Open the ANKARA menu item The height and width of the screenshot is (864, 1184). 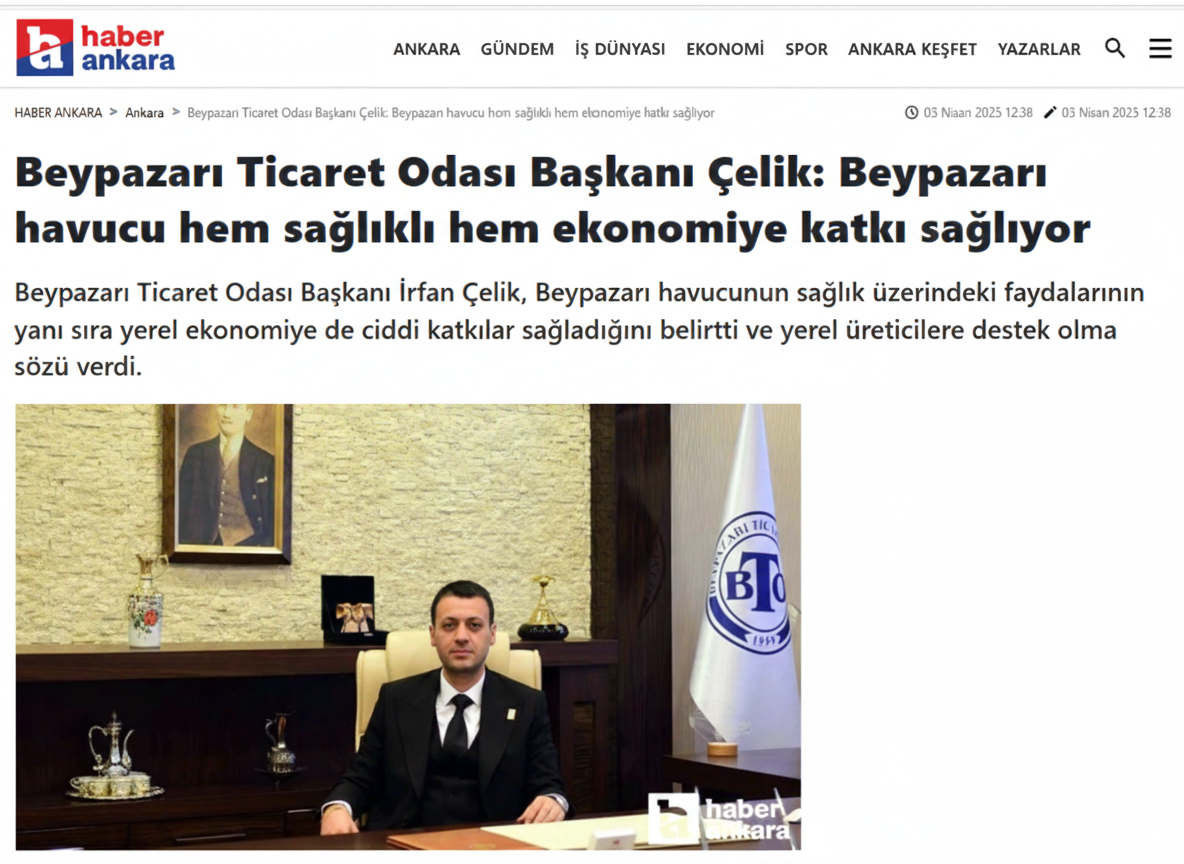pyautogui.click(x=427, y=49)
